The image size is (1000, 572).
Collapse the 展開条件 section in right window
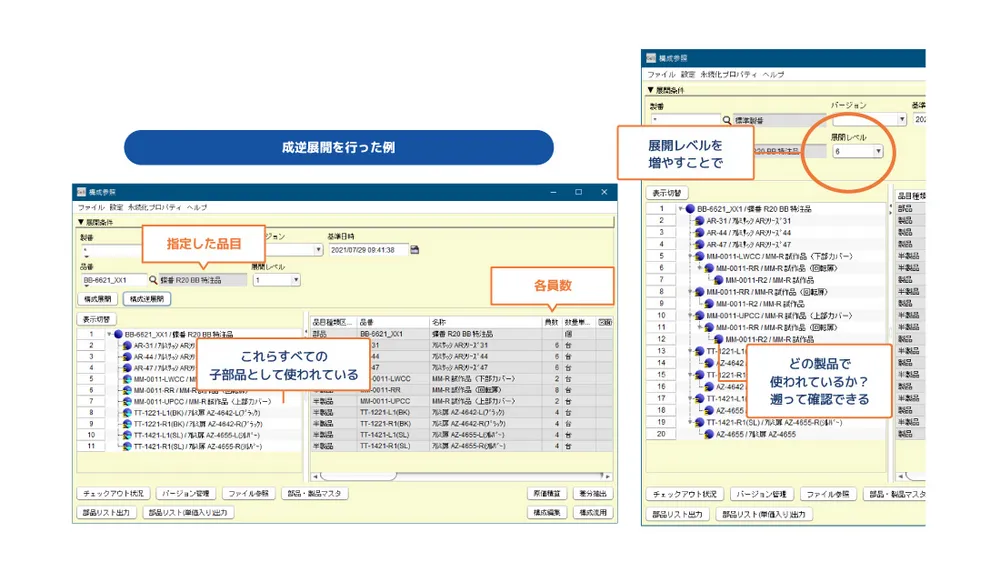click(x=651, y=90)
